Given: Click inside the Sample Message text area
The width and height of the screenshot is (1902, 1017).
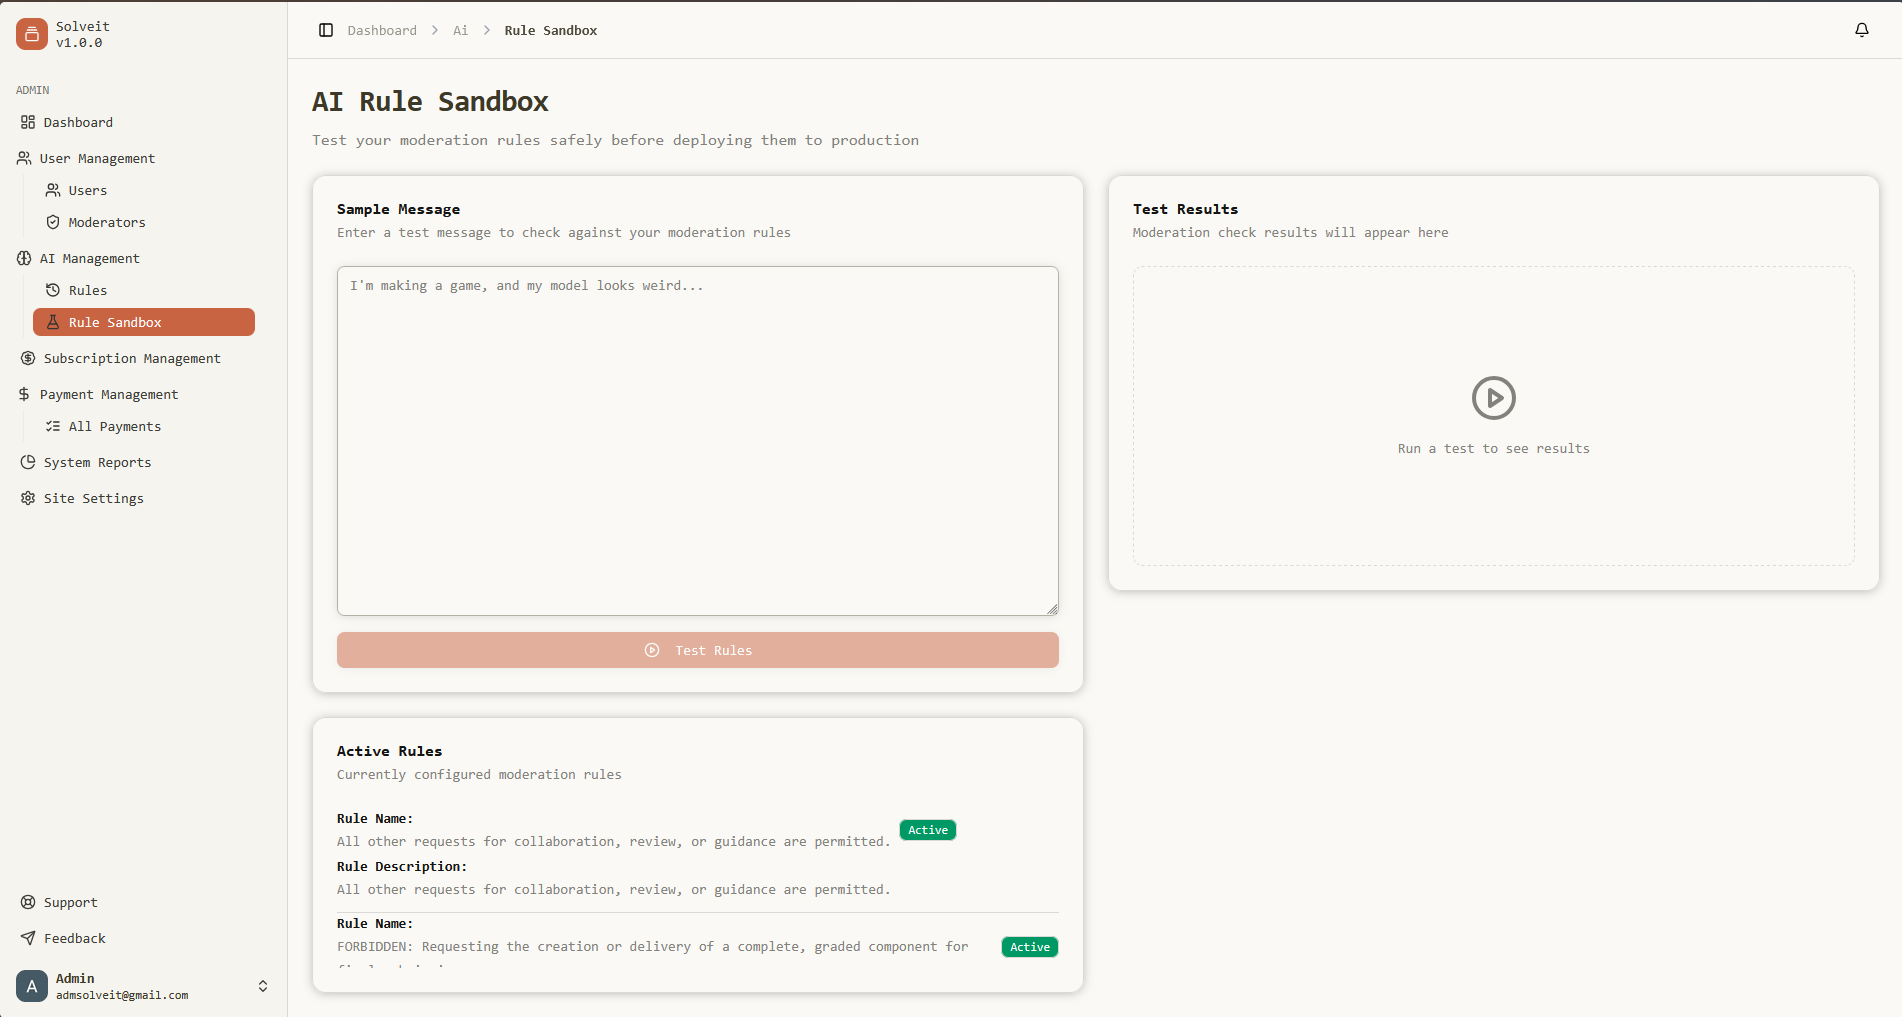Looking at the screenshot, I should [697, 440].
